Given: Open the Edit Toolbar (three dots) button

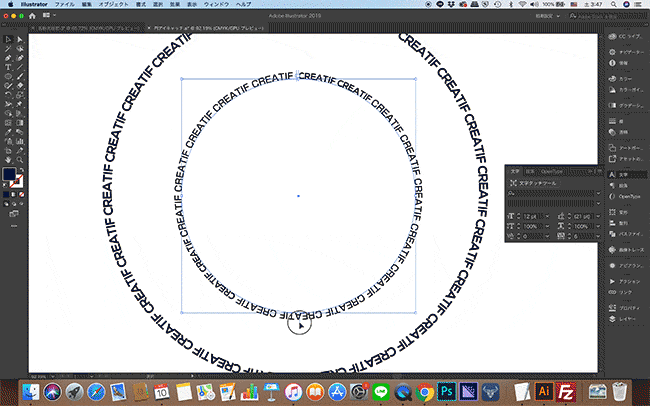Looking at the screenshot, I should pyautogui.click(x=14, y=226).
